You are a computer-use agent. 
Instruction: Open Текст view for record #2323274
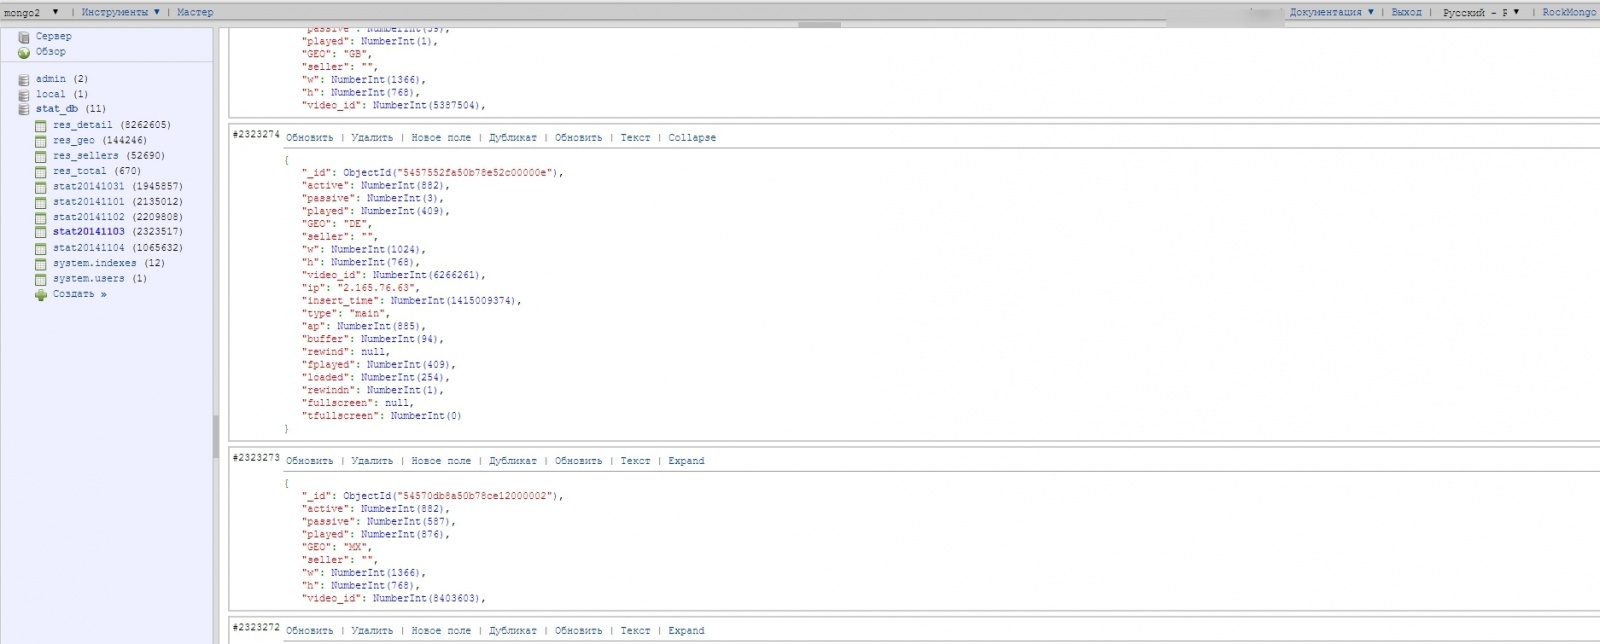point(635,138)
